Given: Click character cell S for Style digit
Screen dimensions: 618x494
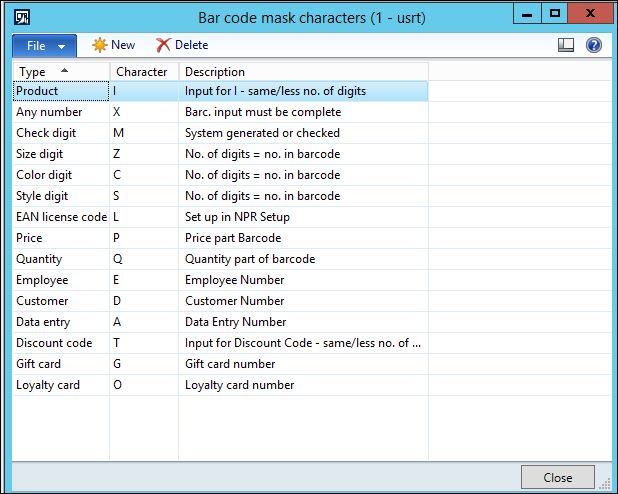Looking at the screenshot, I should click(144, 196).
